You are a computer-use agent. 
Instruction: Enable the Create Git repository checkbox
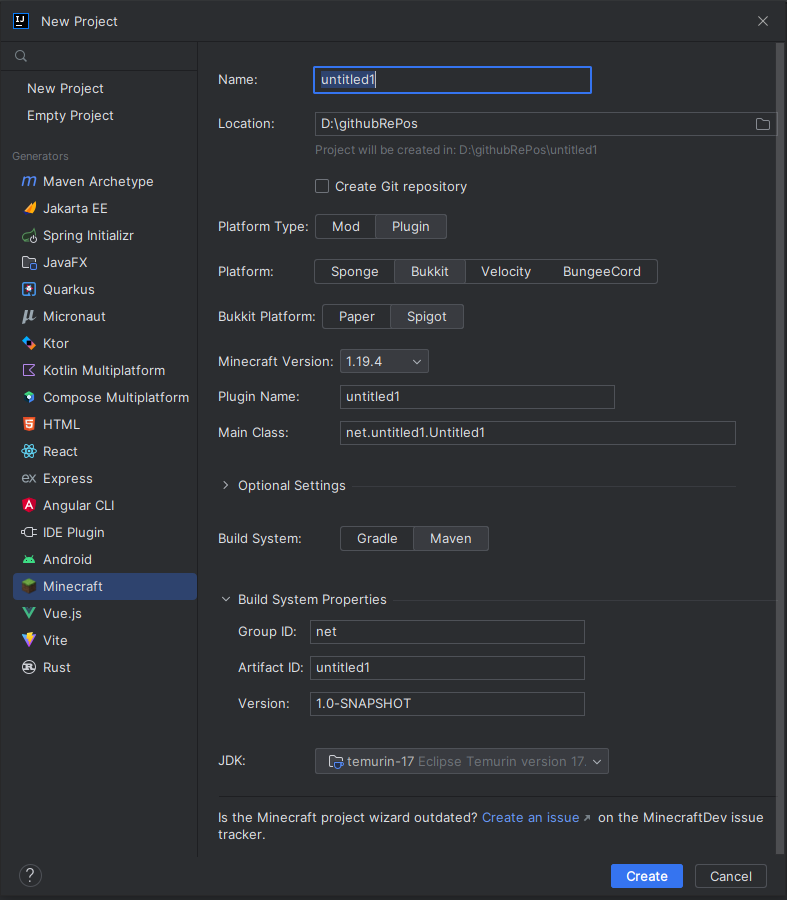tap(322, 186)
